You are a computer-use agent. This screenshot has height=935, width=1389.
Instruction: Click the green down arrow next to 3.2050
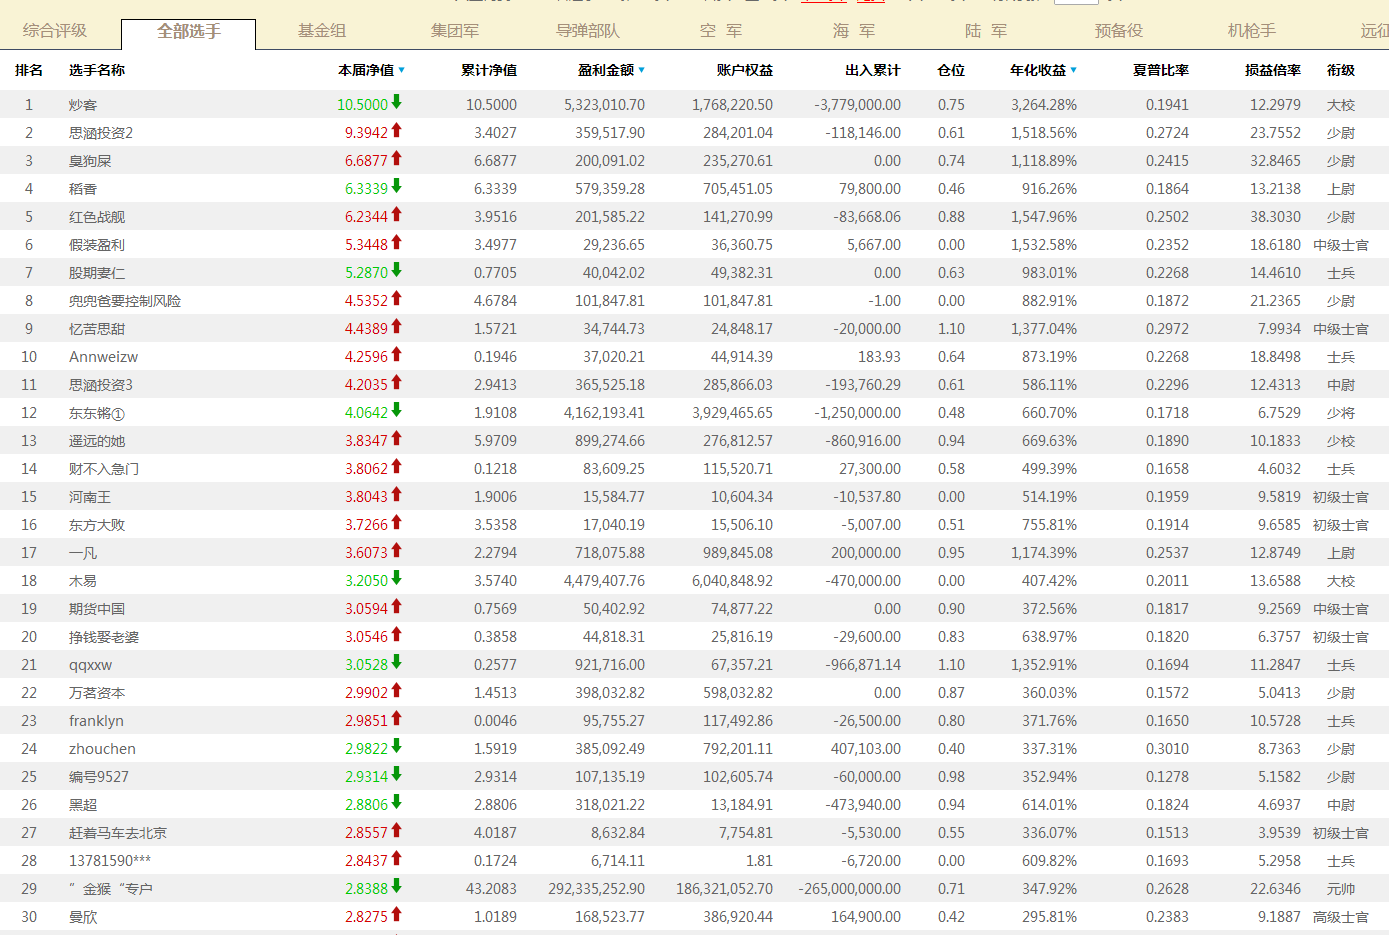click(x=397, y=578)
